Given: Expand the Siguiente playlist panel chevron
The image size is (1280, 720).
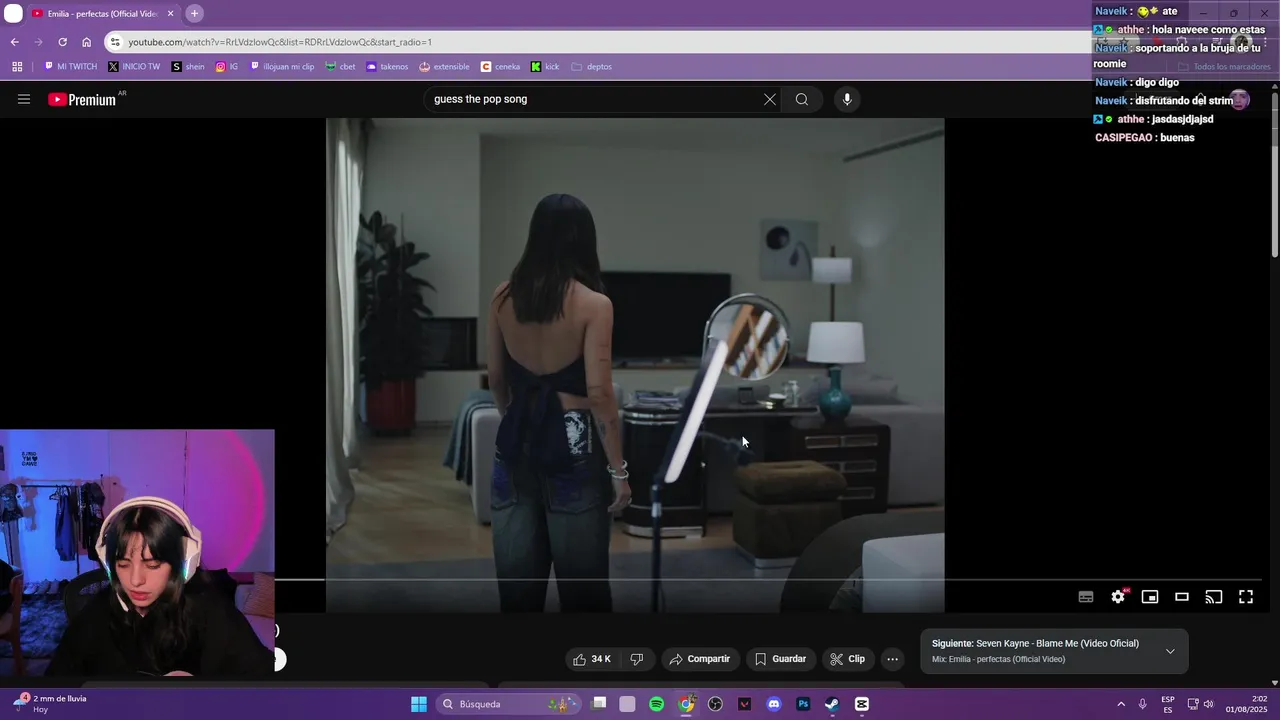Looking at the screenshot, I should [x=1170, y=651].
